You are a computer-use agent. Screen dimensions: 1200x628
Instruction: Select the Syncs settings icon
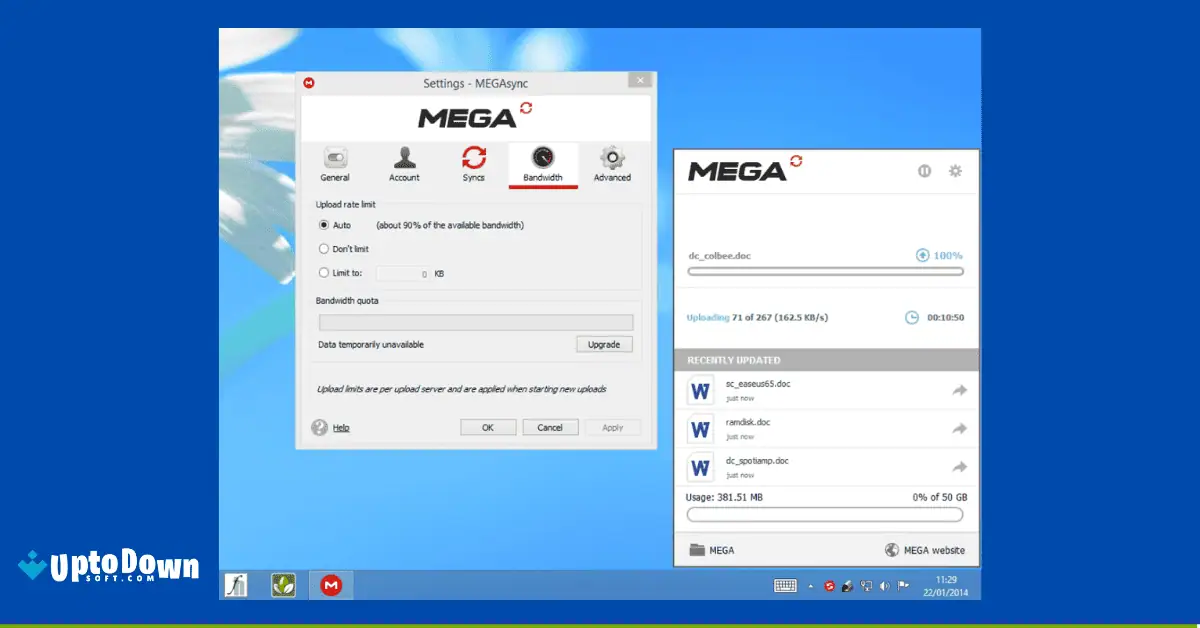(x=473, y=161)
